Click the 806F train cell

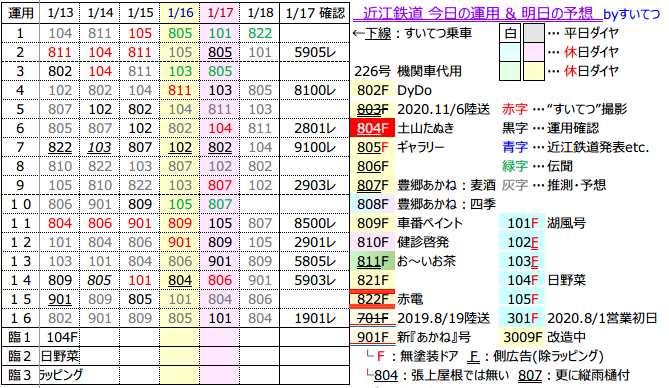pos(372,166)
